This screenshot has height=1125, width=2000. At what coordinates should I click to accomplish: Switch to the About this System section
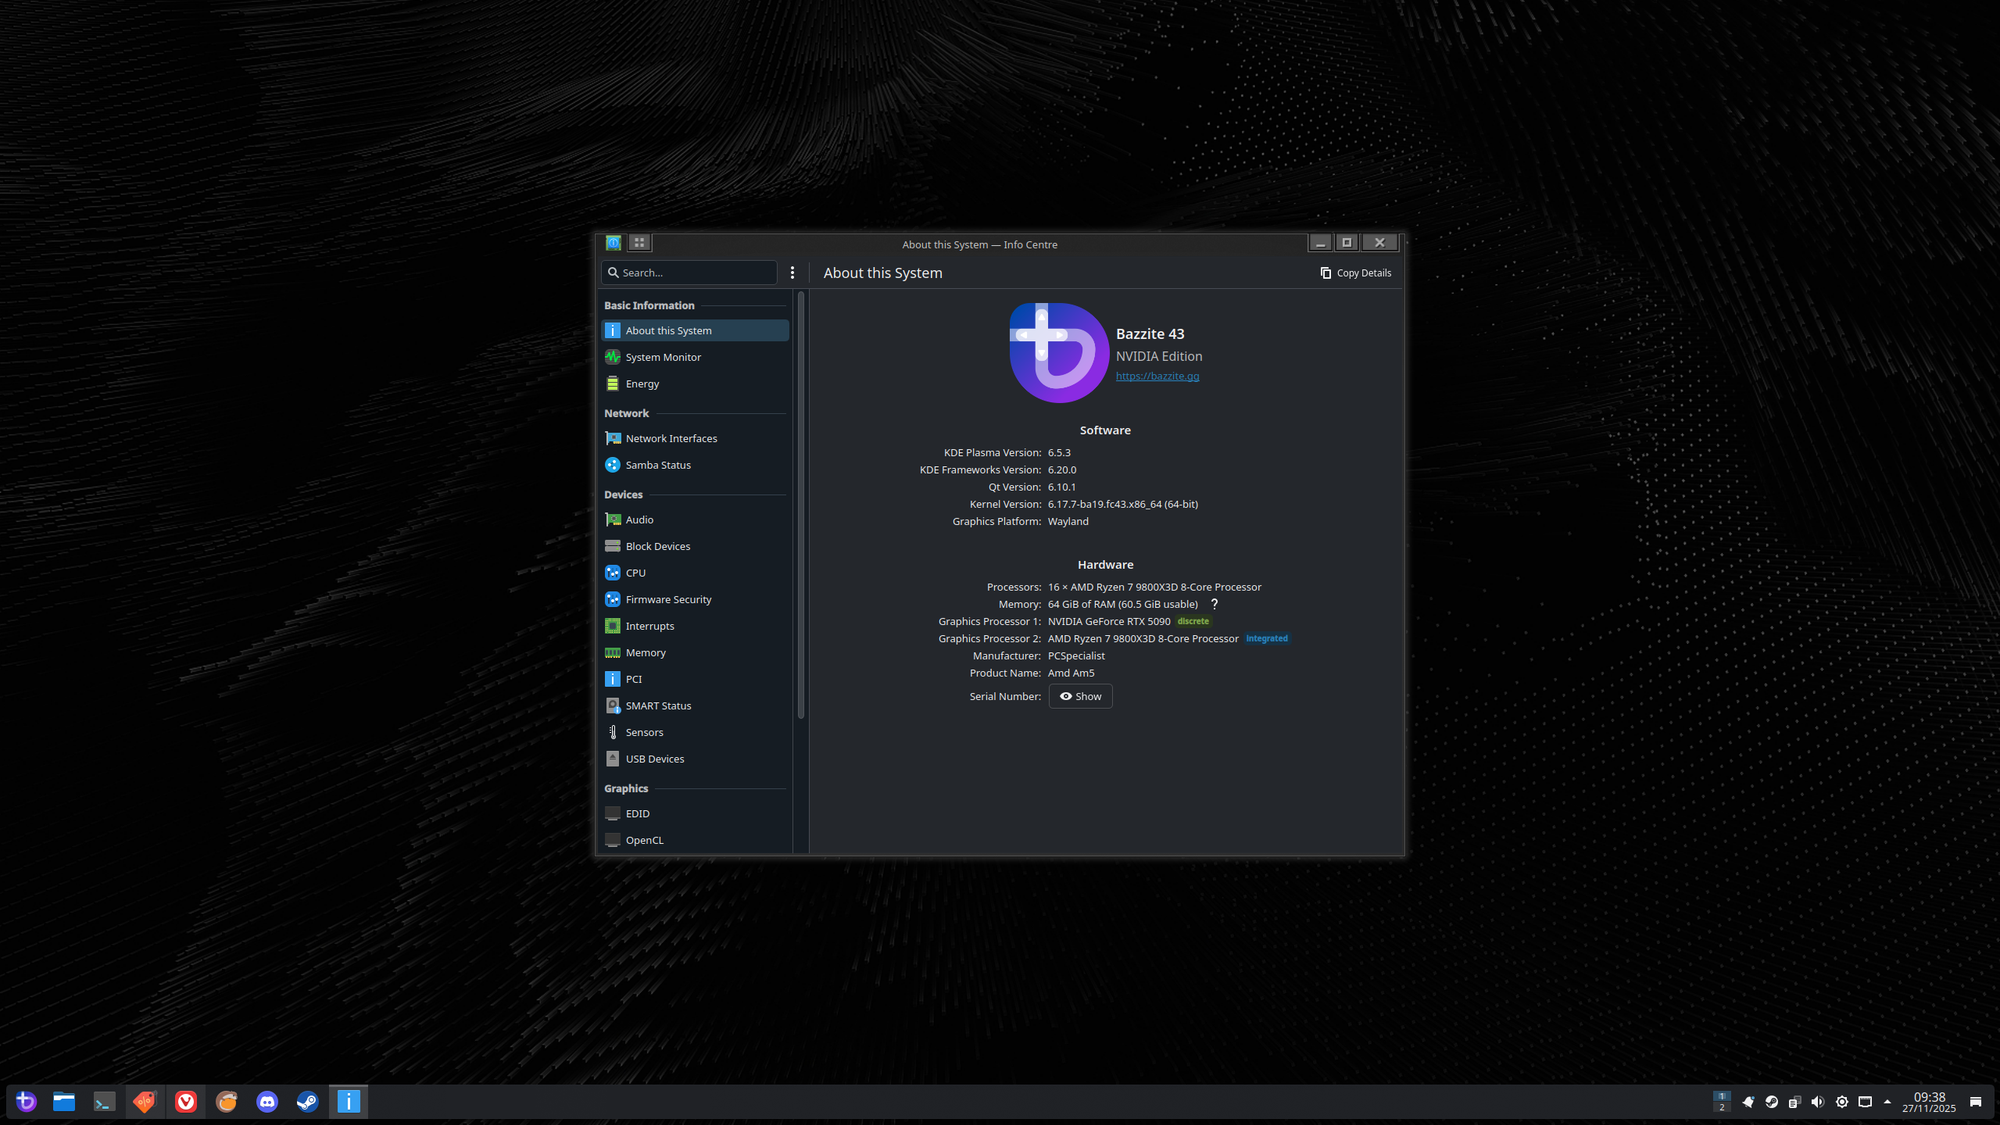point(668,330)
